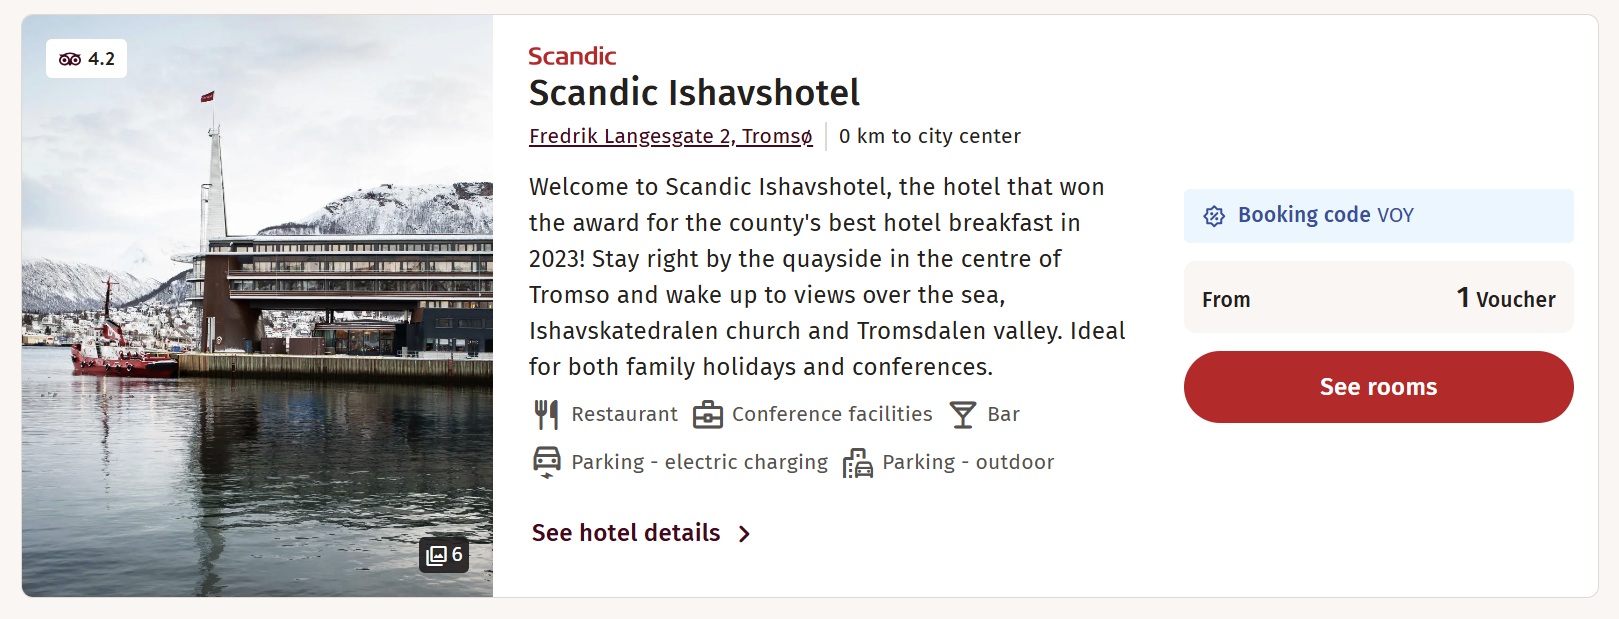1619x619 pixels.
Task: Click the booking code badge icon
Action: (1214, 216)
